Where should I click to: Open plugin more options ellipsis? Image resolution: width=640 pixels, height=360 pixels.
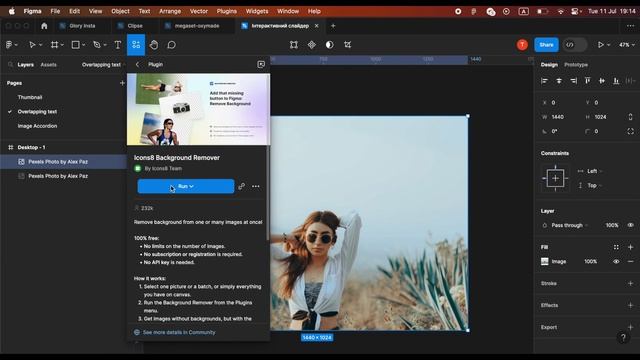(256, 186)
